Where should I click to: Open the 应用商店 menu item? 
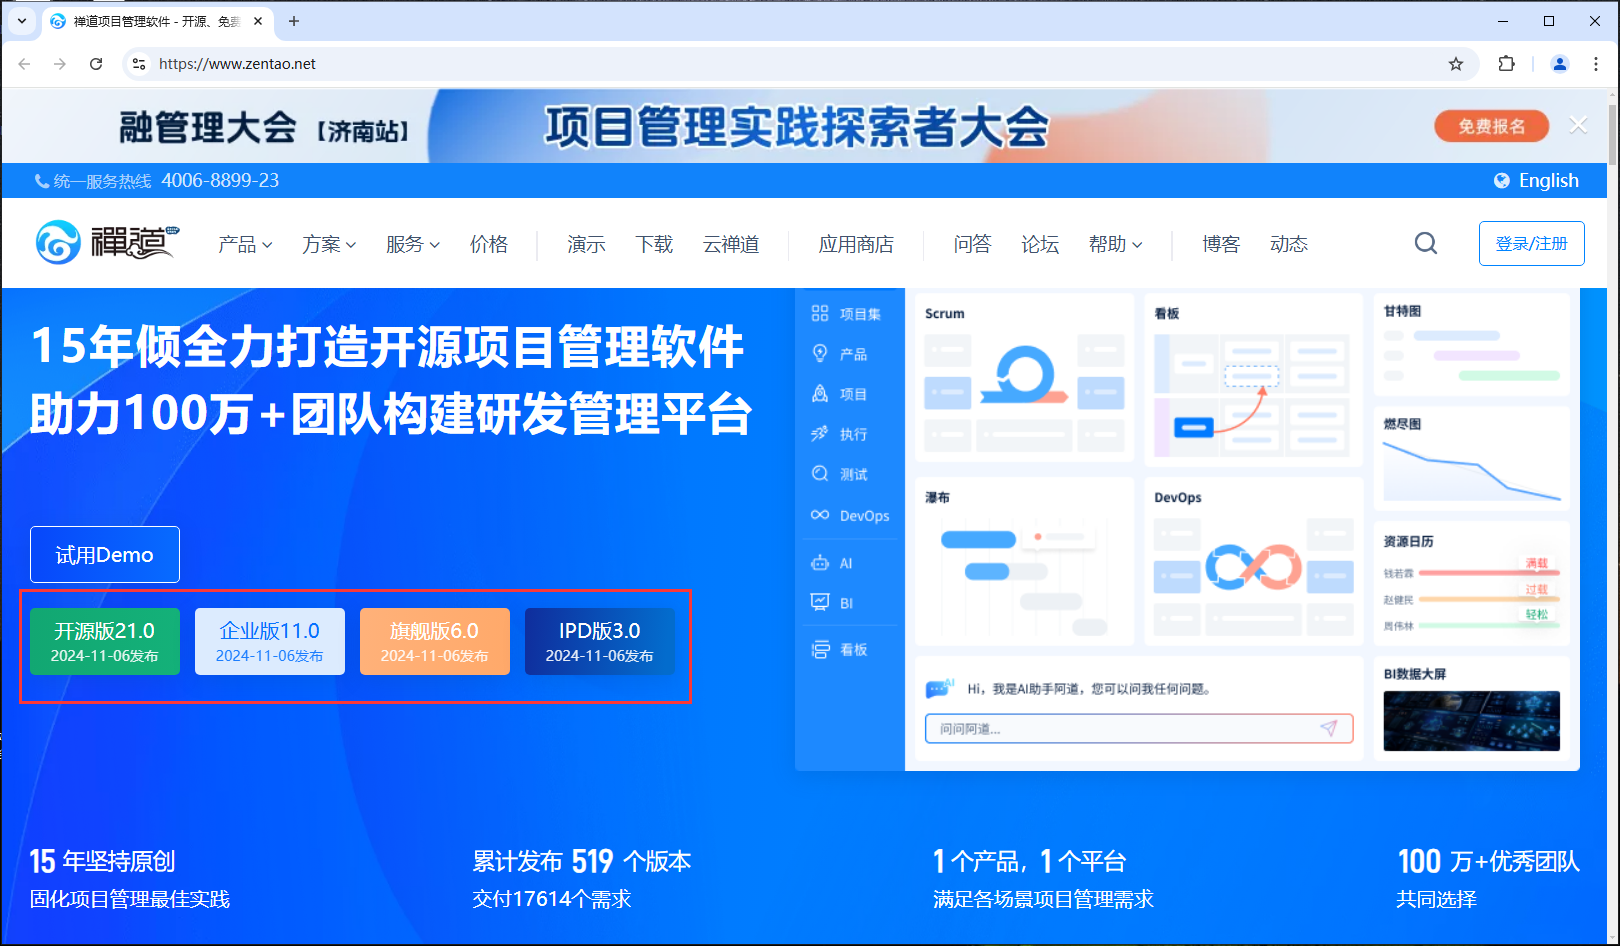coord(856,244)
